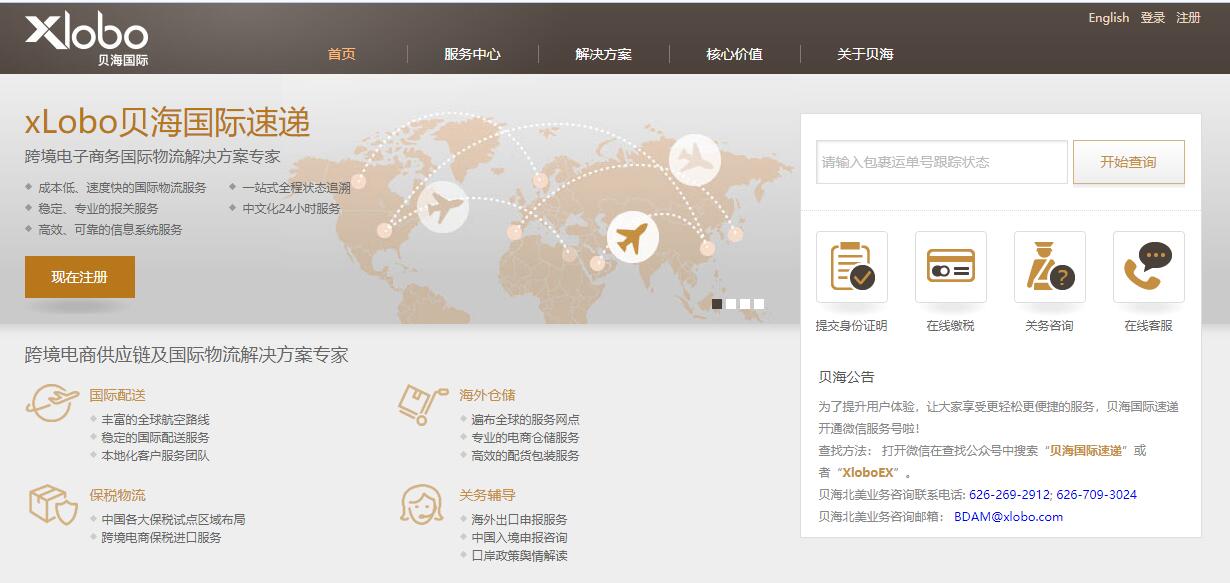Click the 中国入境申报咨询 list item
Image resolution: width=1230 pixels, height=583 pixels.
click(x=519, y=538)
